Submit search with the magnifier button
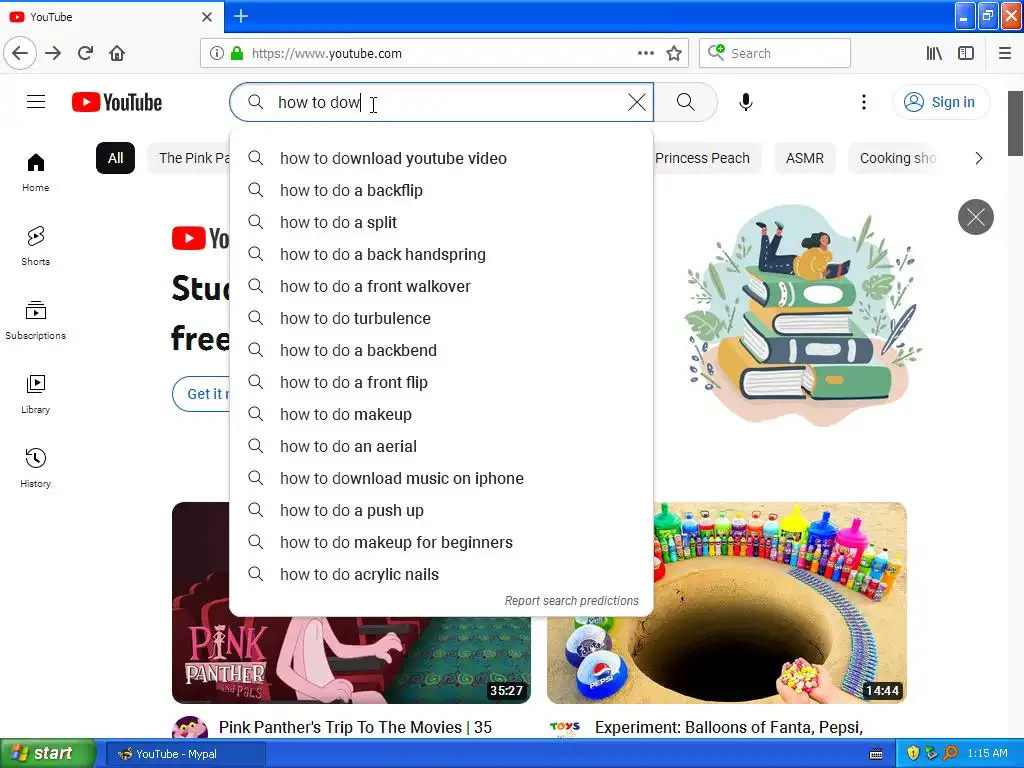This screenshot has height=768, width=1024. [x=685, y=102]
